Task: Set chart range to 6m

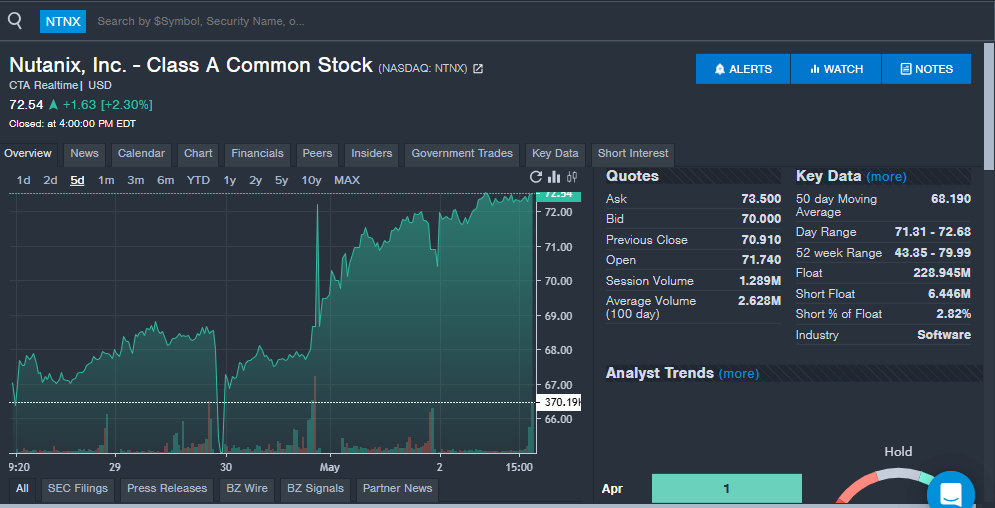Action: coord(166,180)
